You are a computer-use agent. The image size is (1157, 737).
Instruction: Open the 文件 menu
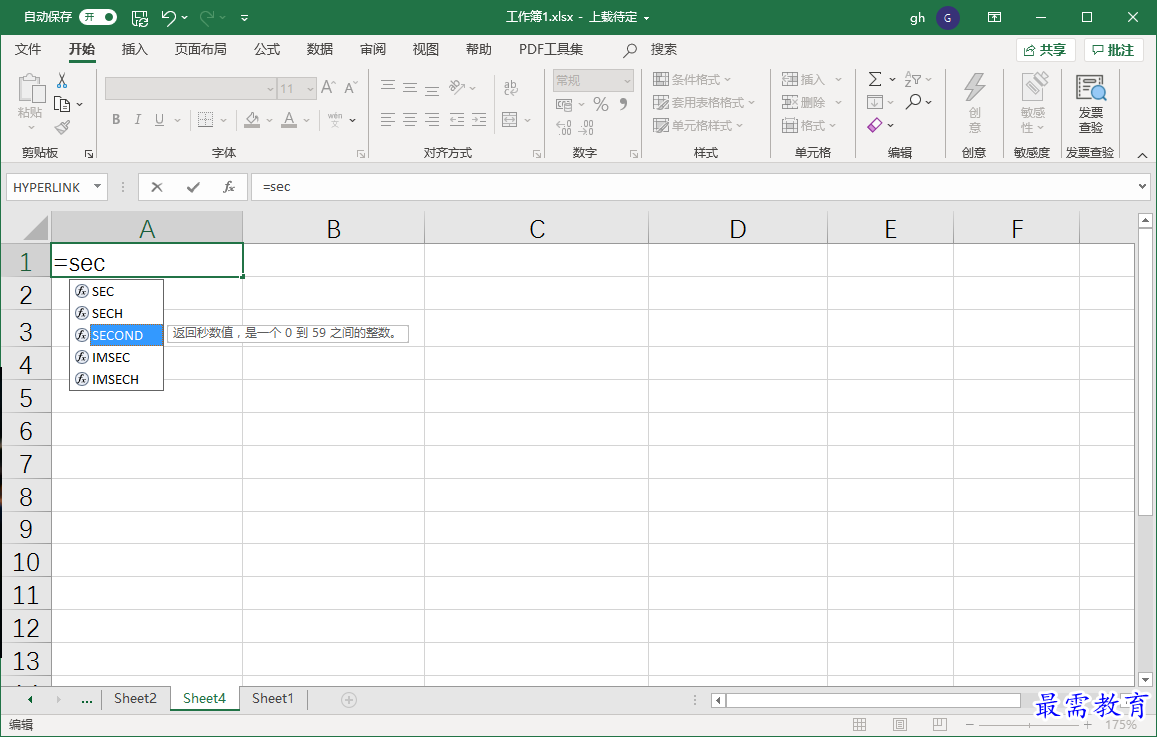pos(28,49)
